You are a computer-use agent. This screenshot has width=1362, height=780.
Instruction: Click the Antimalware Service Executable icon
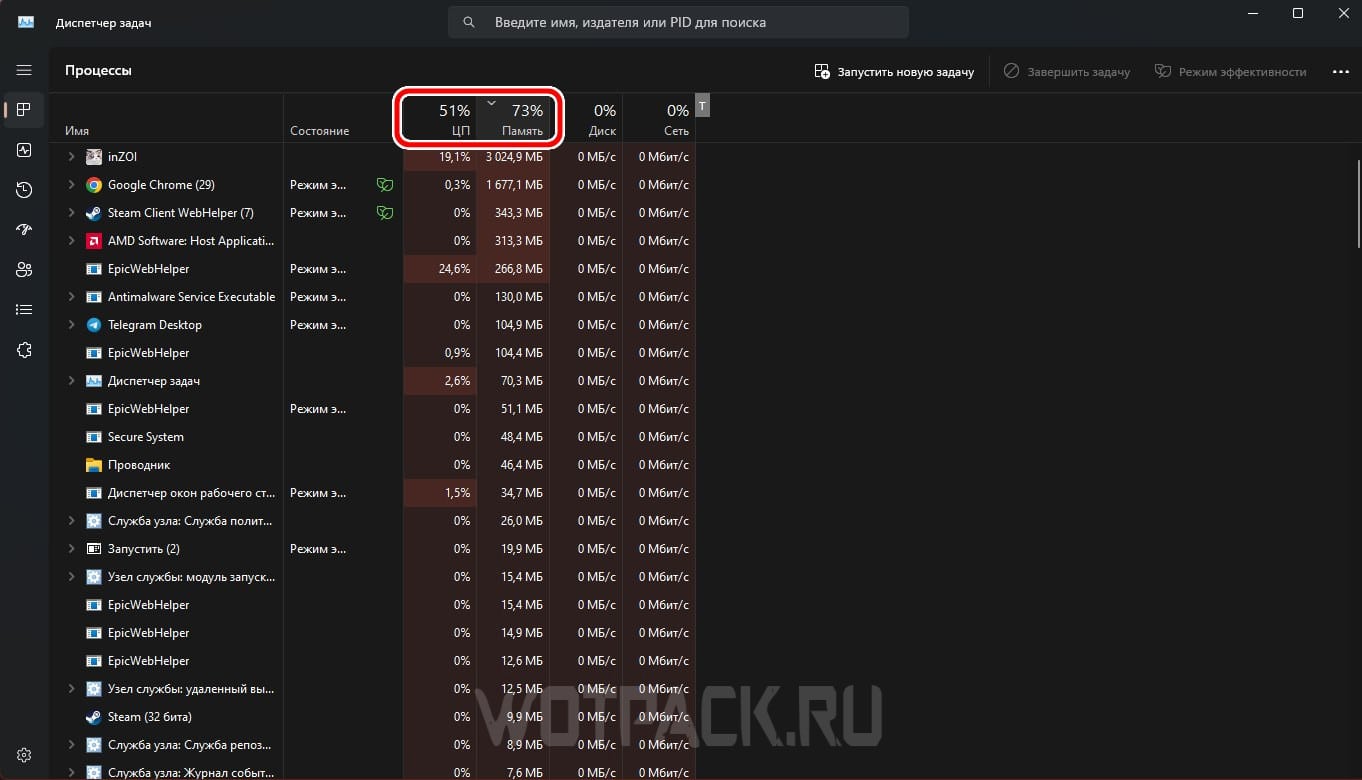coord(94,297)
